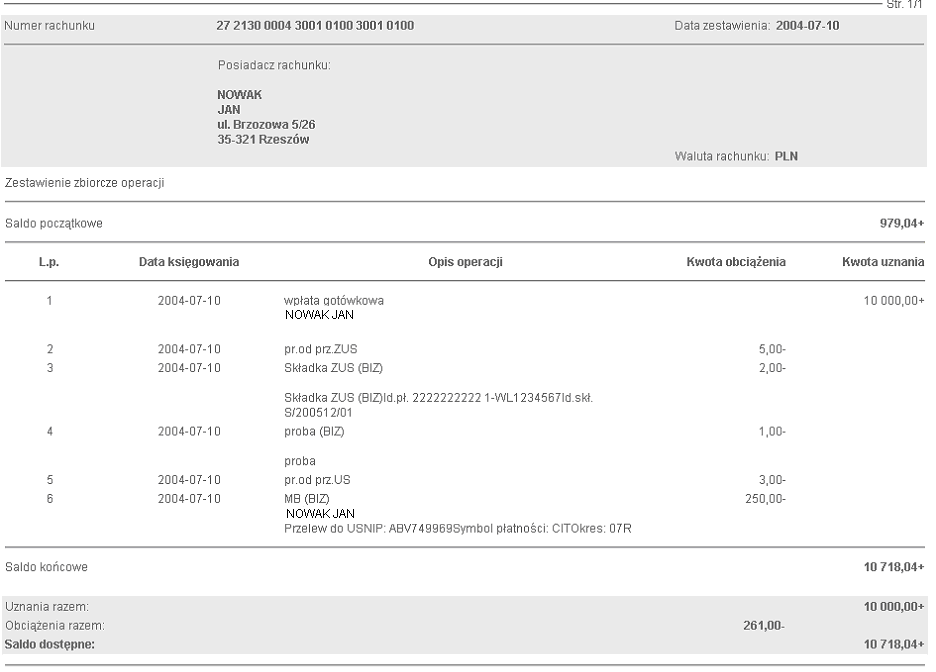
Task: Click the statement date 2004-07-10 in header
Action: [807, 26]
